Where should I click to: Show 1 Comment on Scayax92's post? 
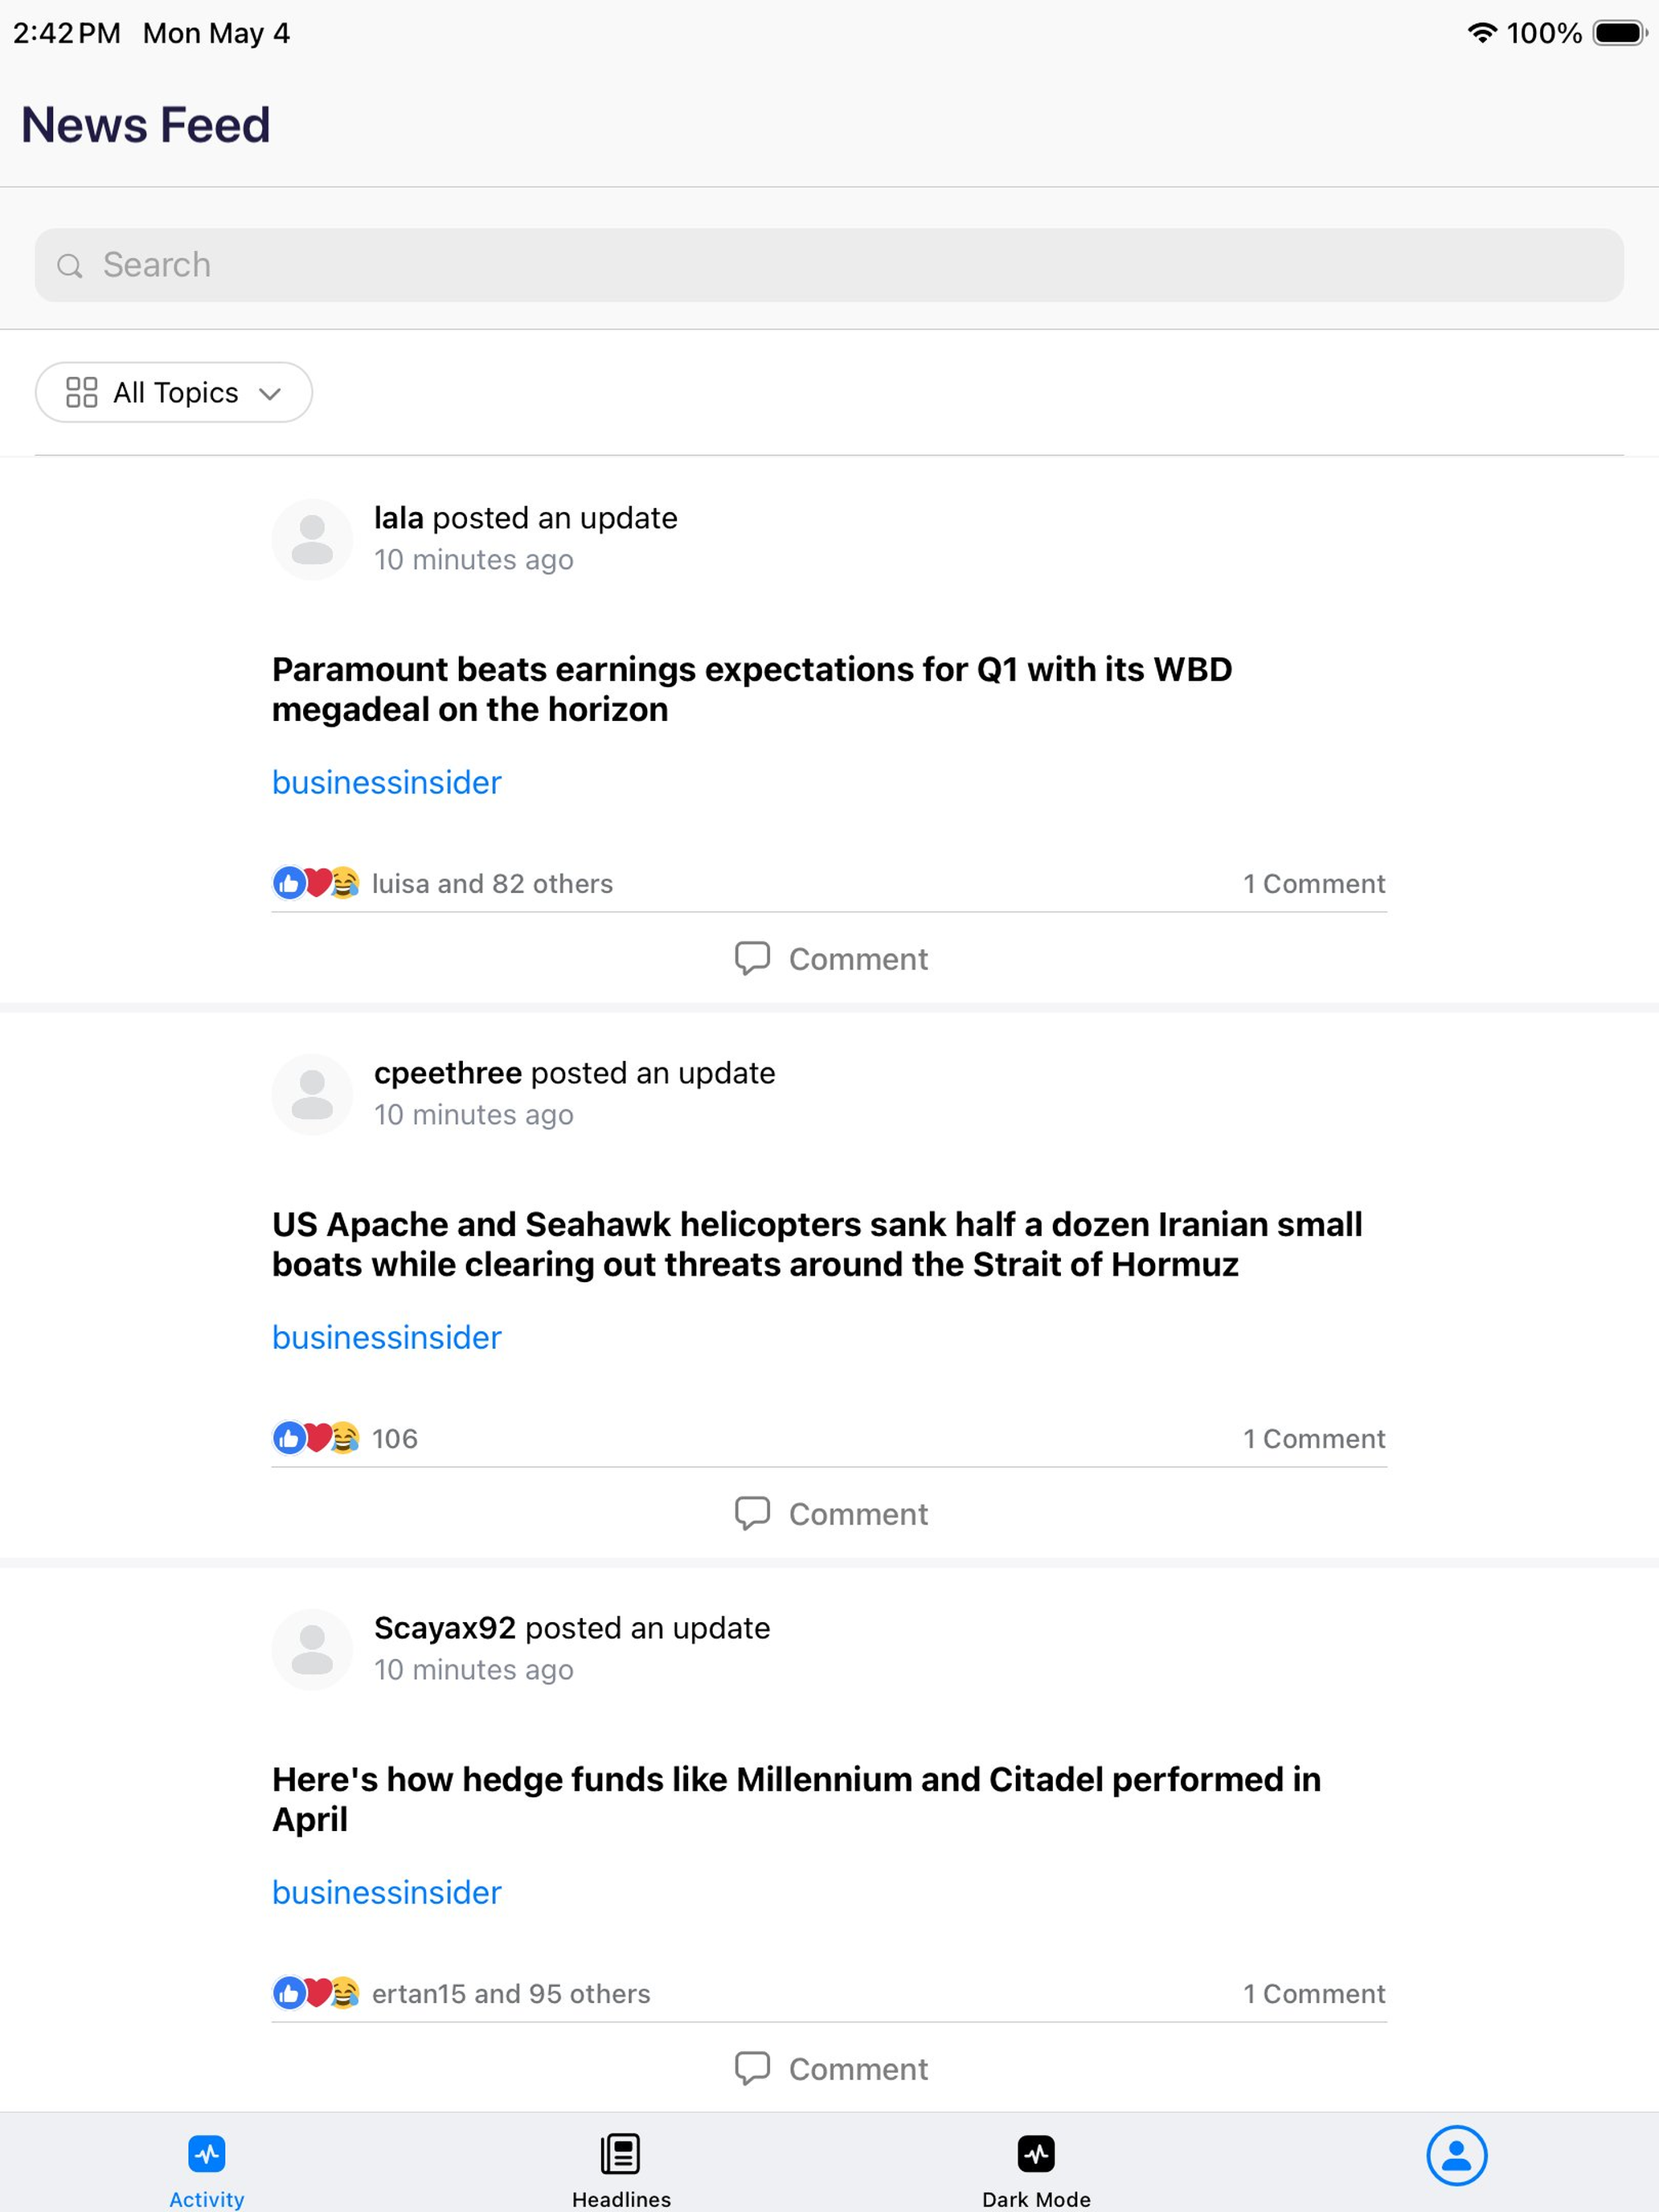click(1314, 1994)
